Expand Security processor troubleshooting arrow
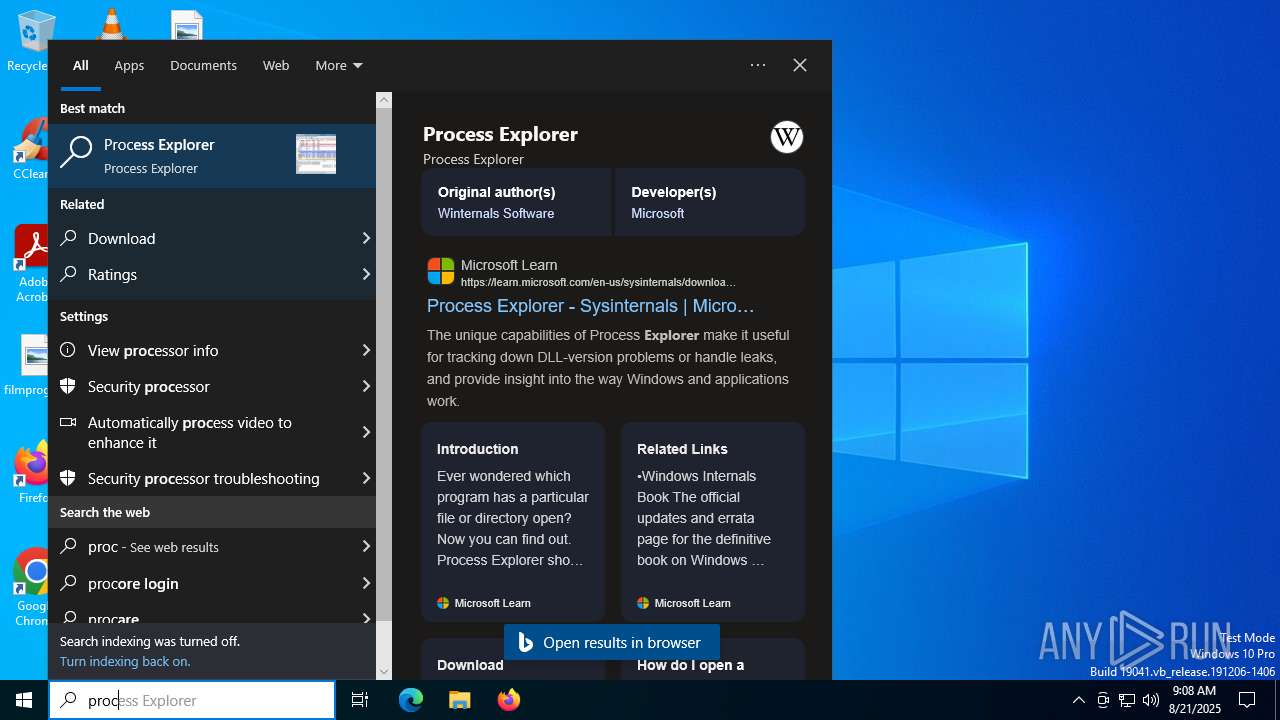The image size is (1280, 720). click(365, 478)
